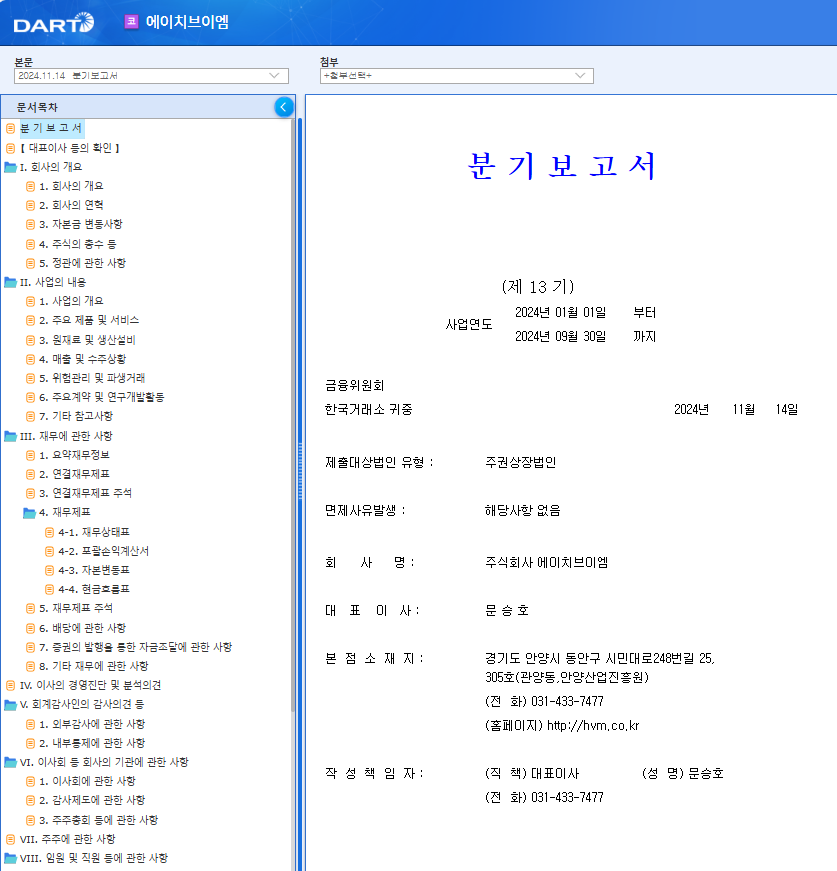
Task: Open '4. 매출 및 수주상황' section
Action: (82, 359)
